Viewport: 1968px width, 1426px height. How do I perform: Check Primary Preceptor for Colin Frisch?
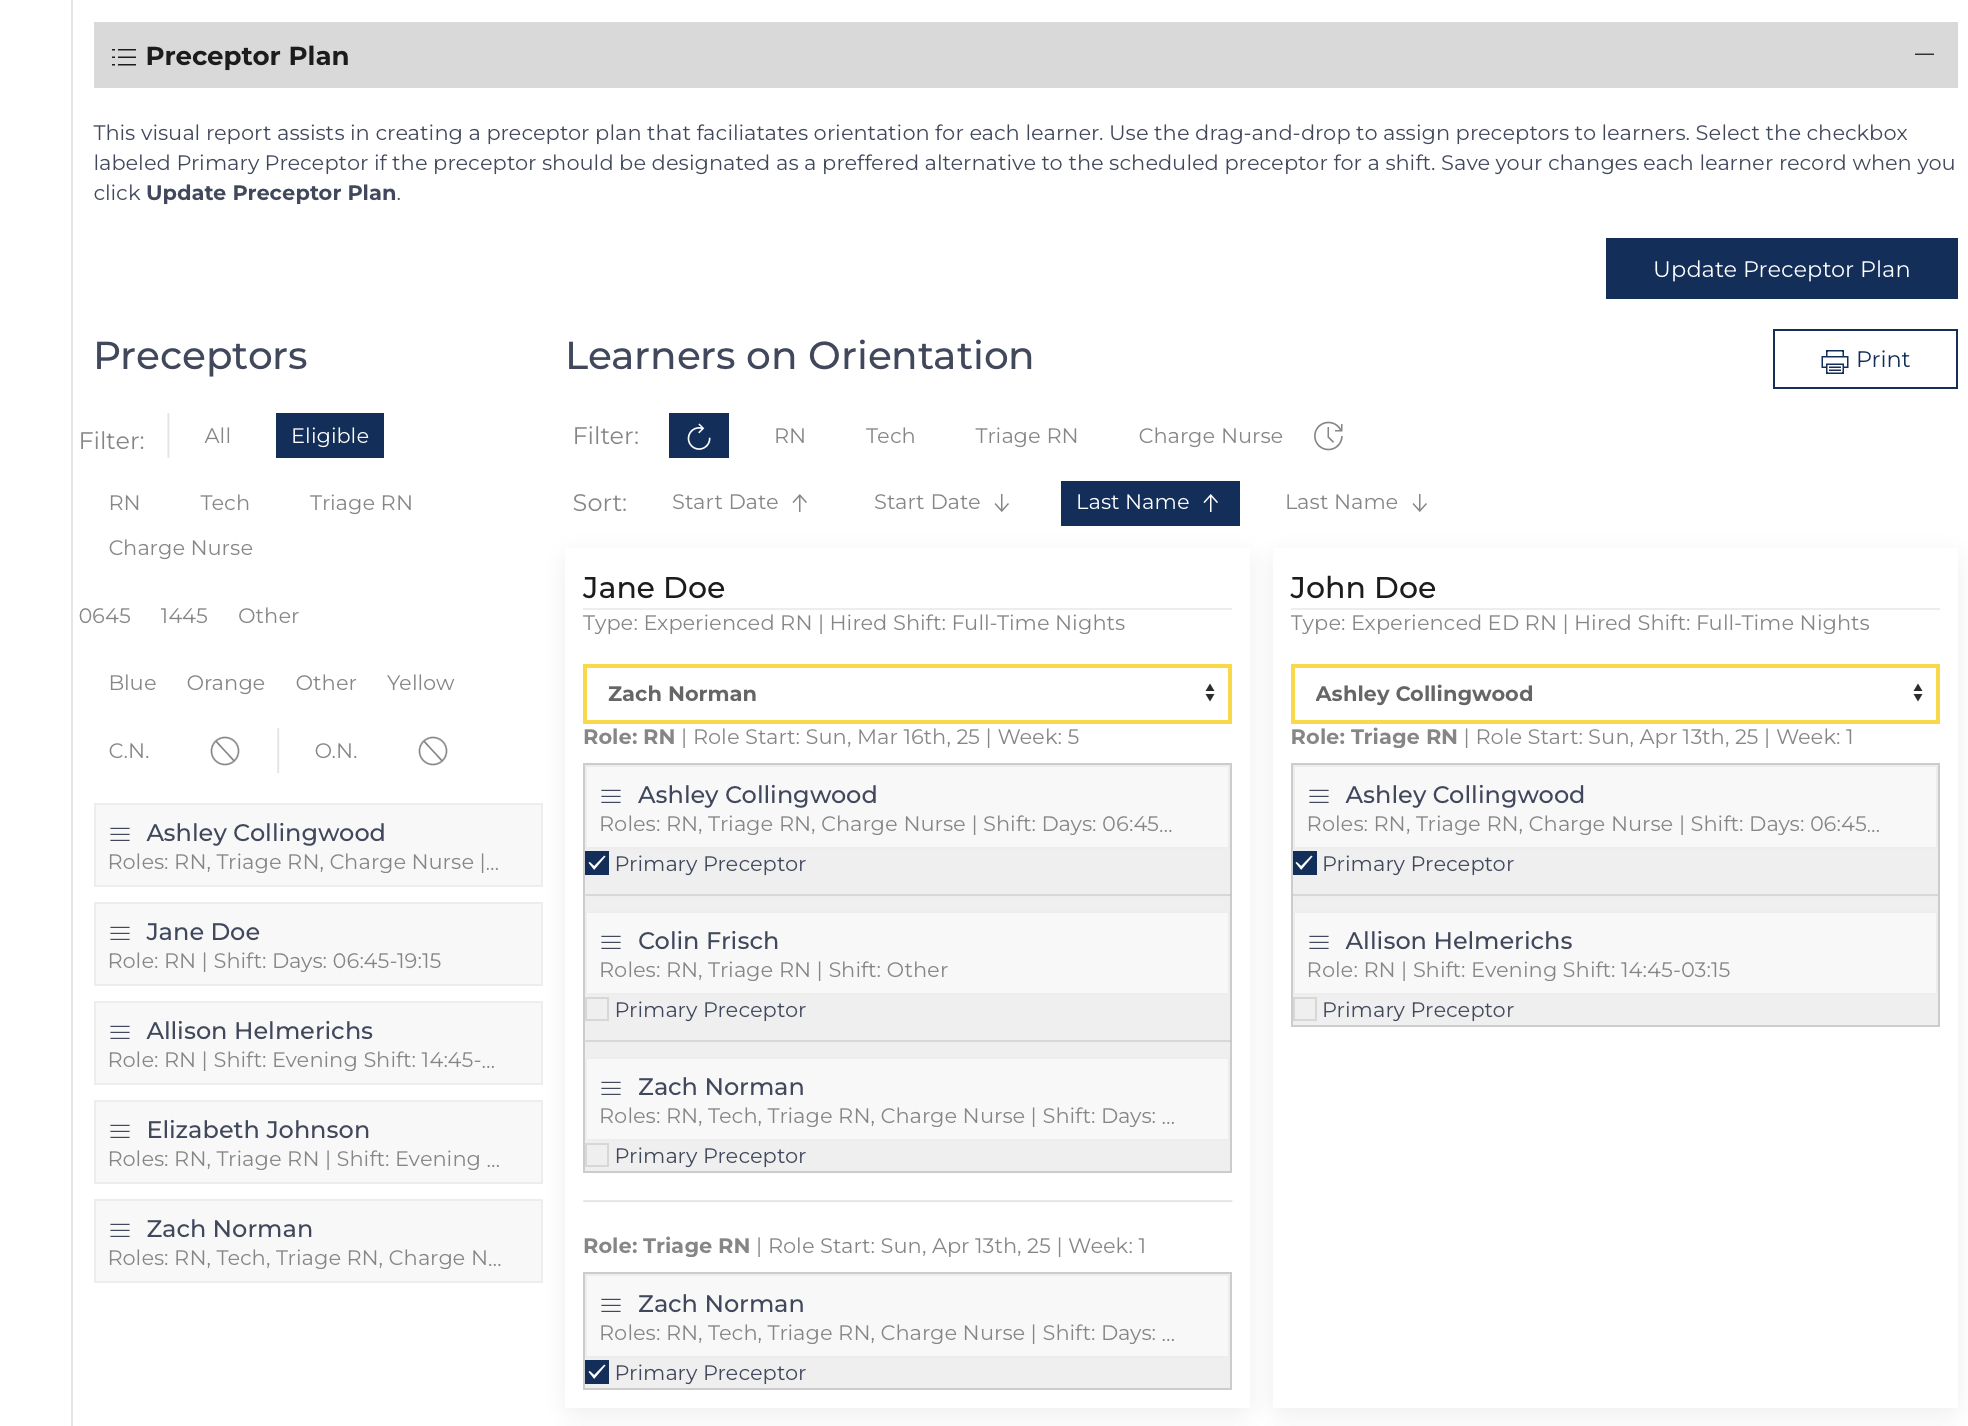point(597,1009)
